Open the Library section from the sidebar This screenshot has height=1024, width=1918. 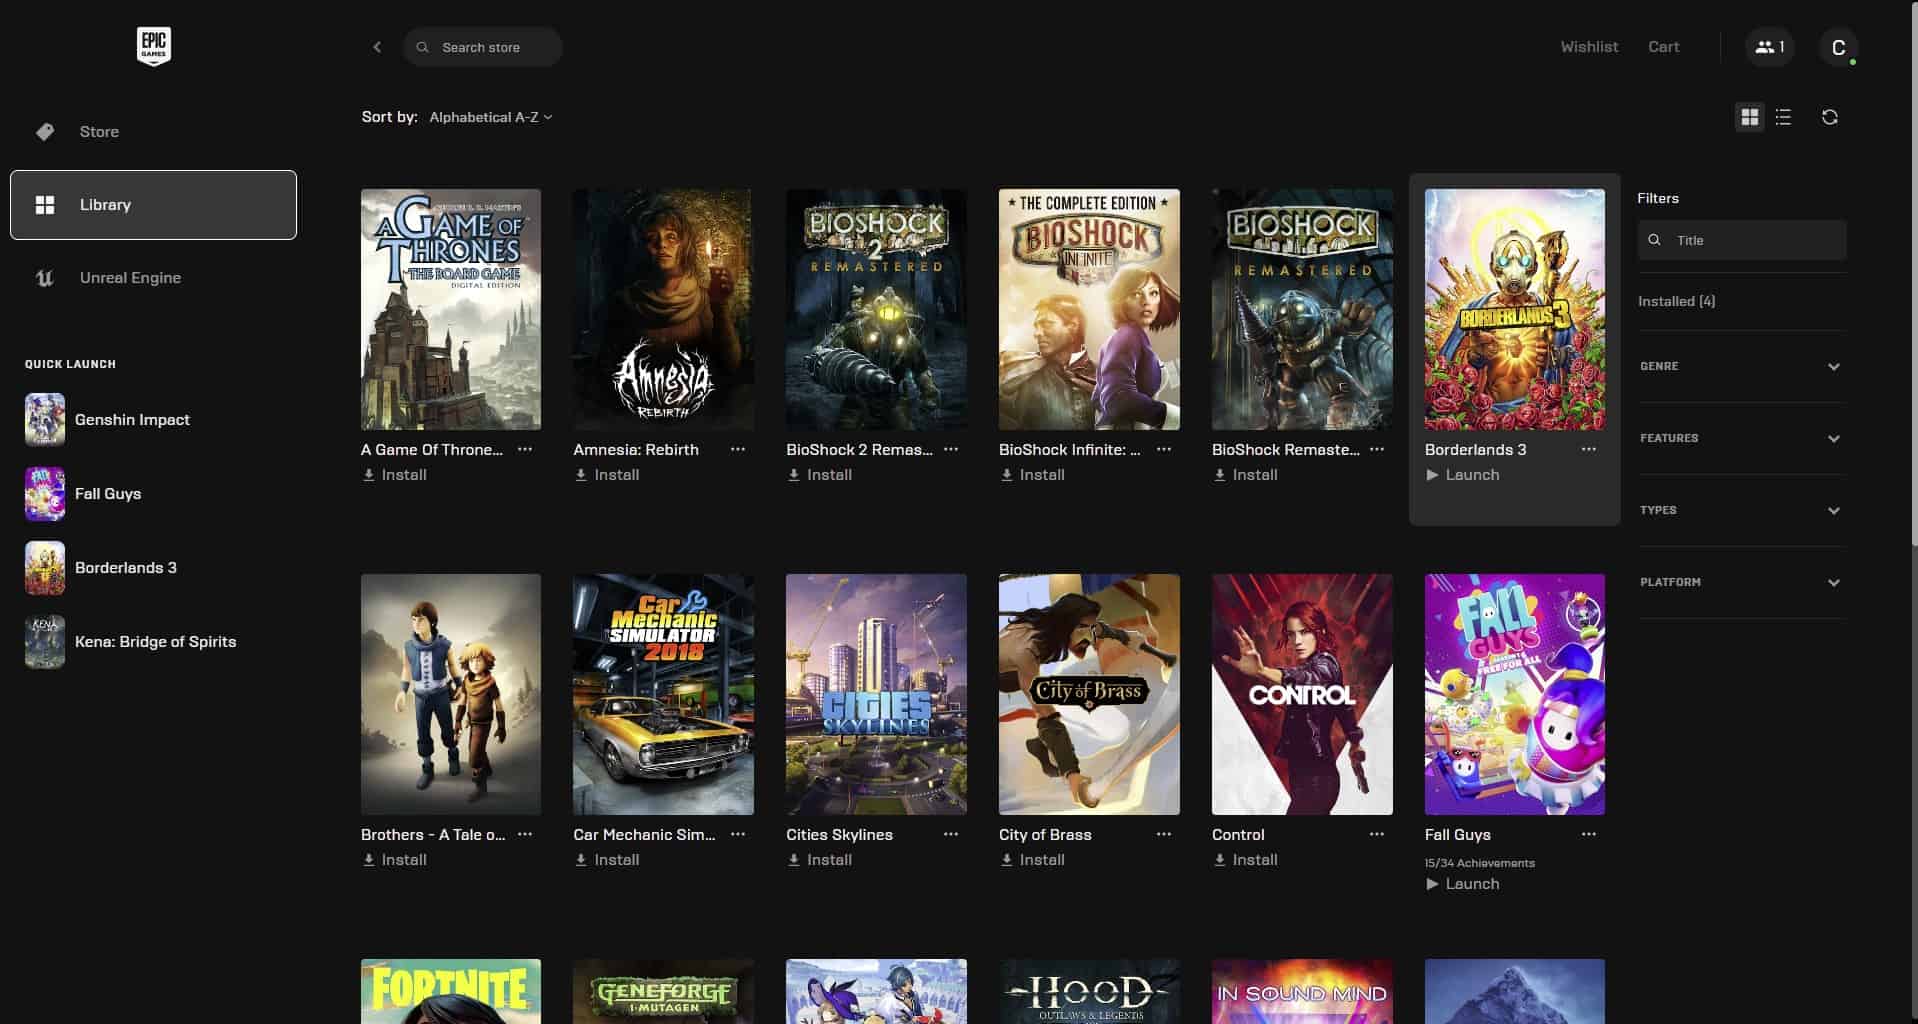[104, 204]
